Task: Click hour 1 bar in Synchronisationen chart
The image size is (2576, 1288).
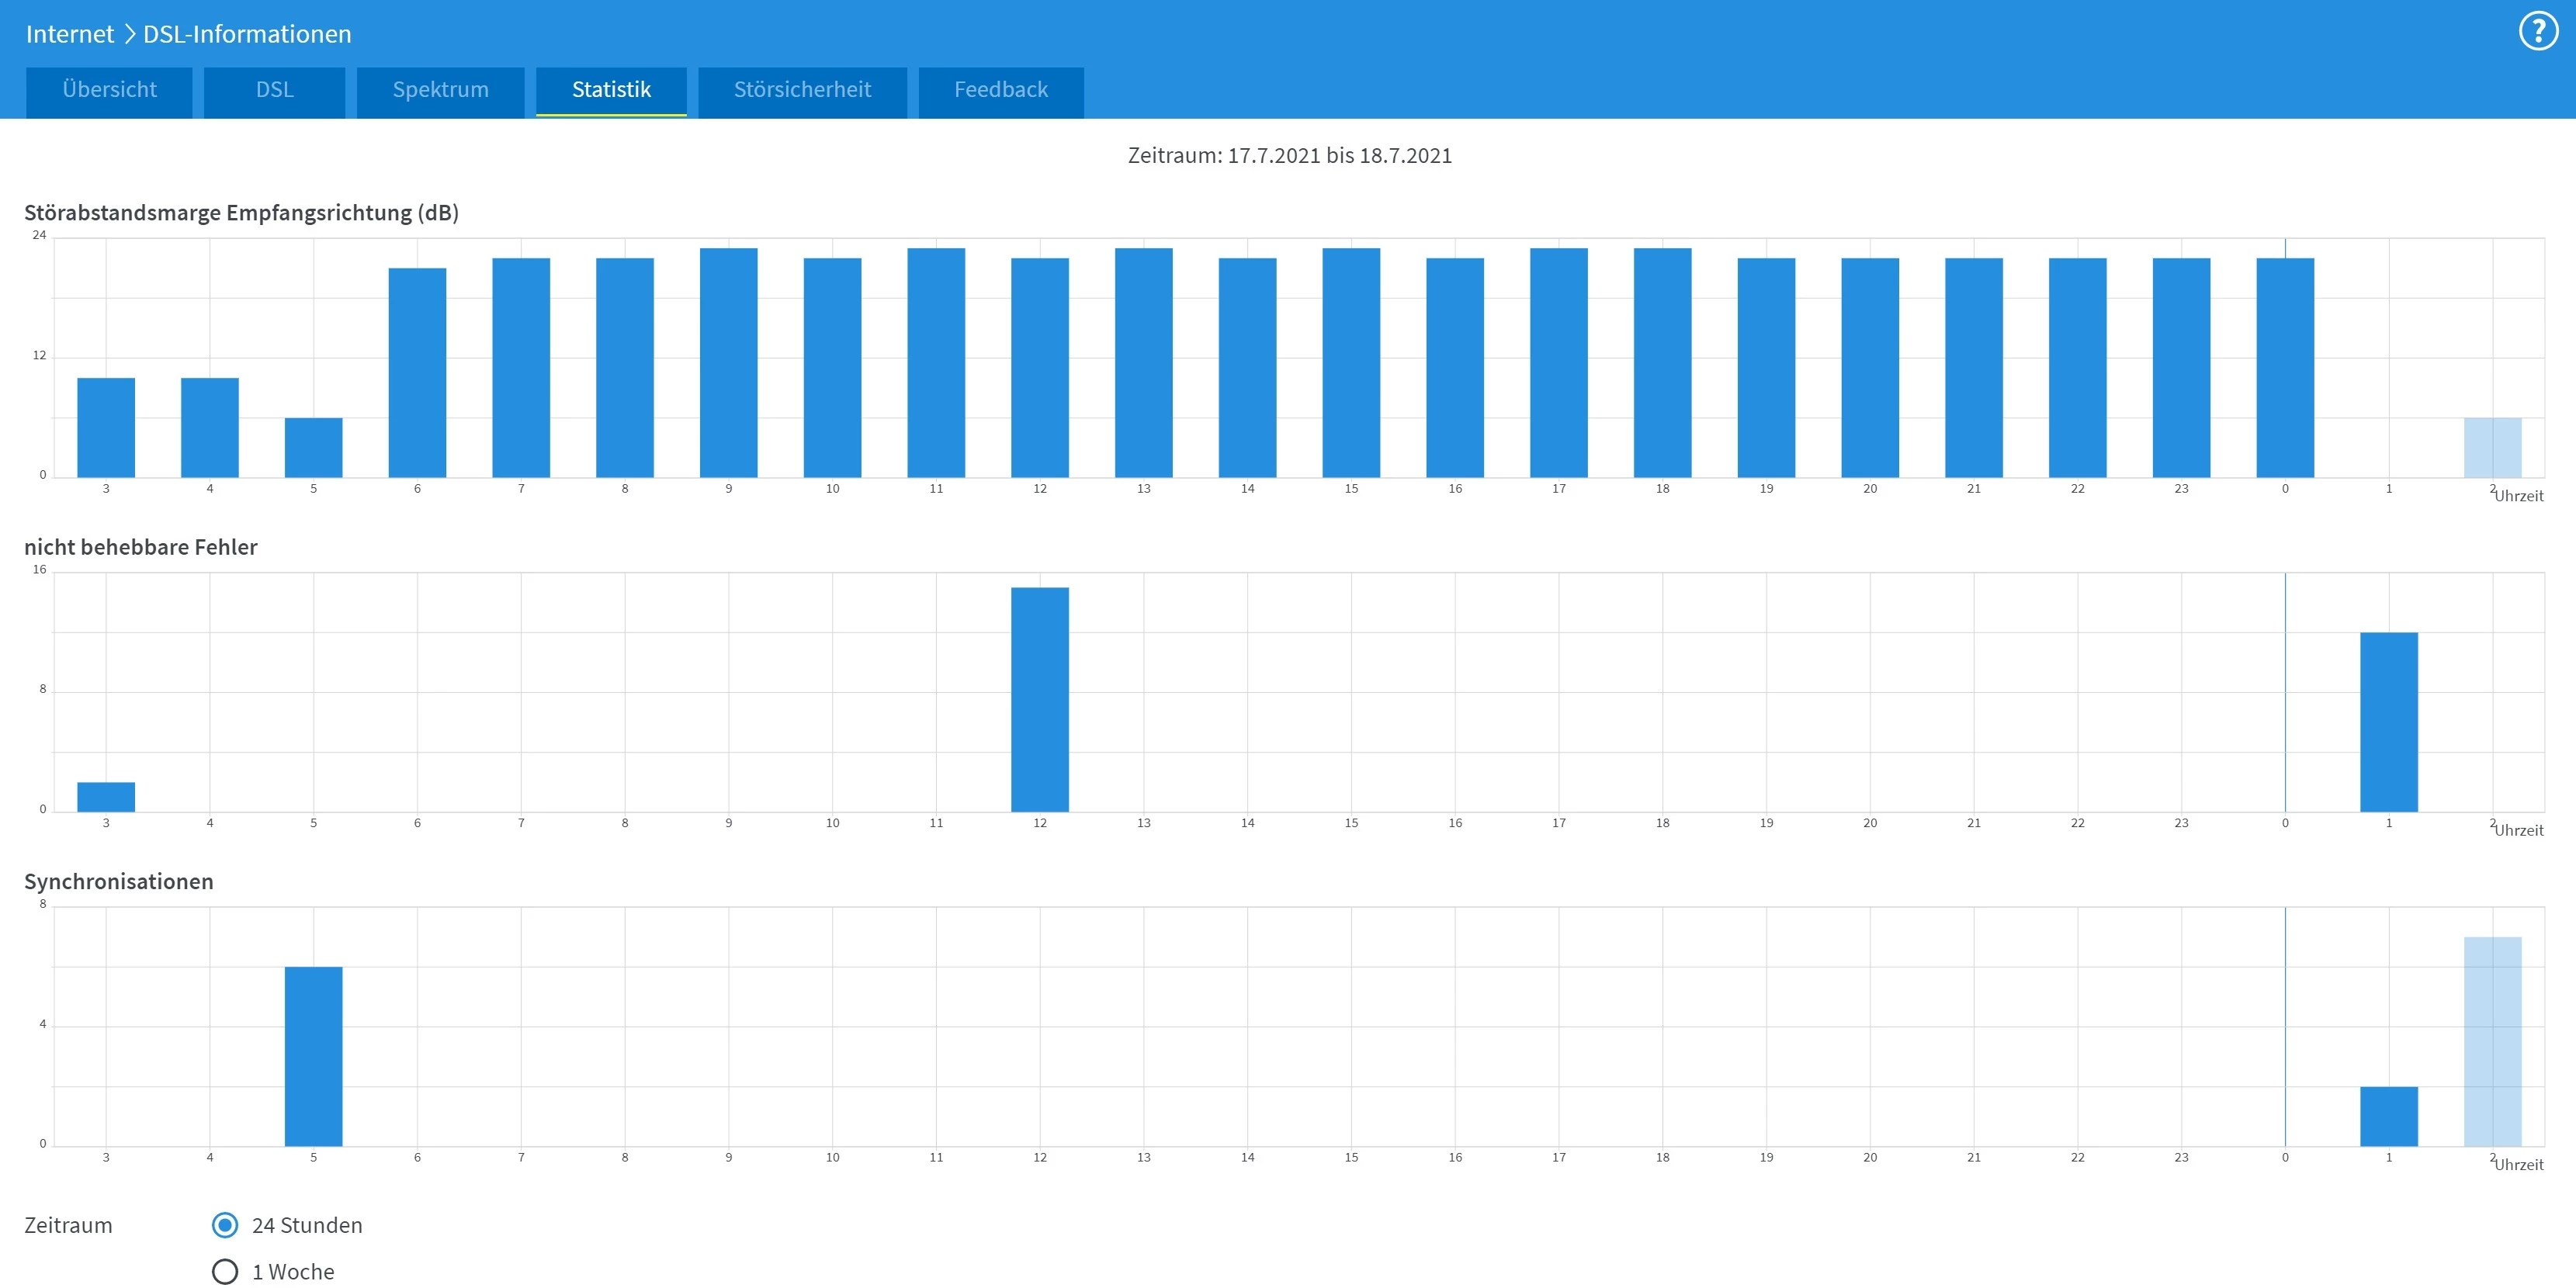Action: 2388,1116
